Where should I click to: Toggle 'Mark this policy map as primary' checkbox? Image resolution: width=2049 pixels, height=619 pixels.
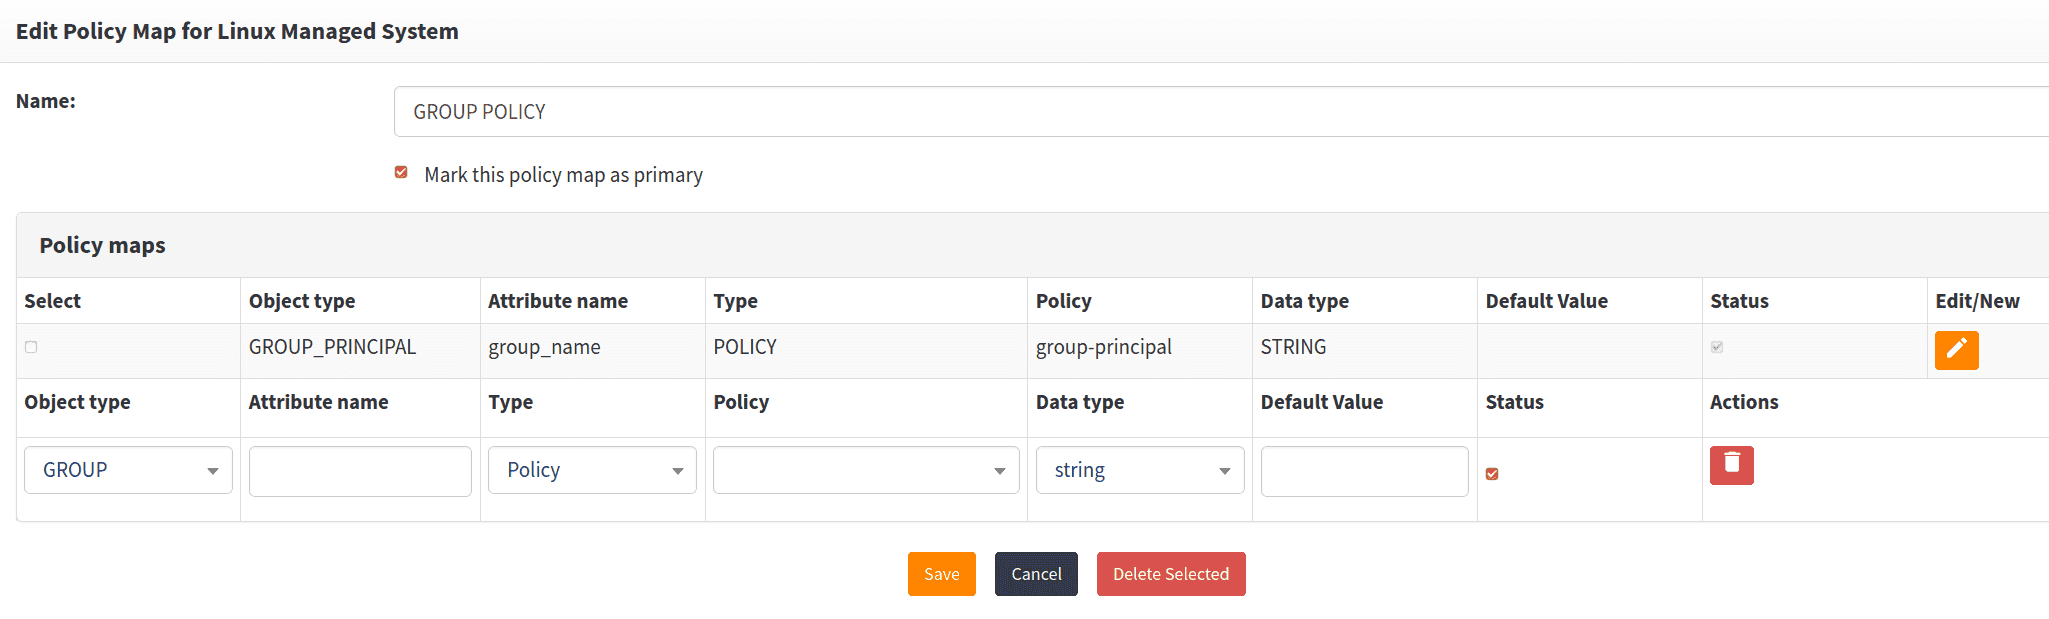pyautogui.click(x=401, y=173)
